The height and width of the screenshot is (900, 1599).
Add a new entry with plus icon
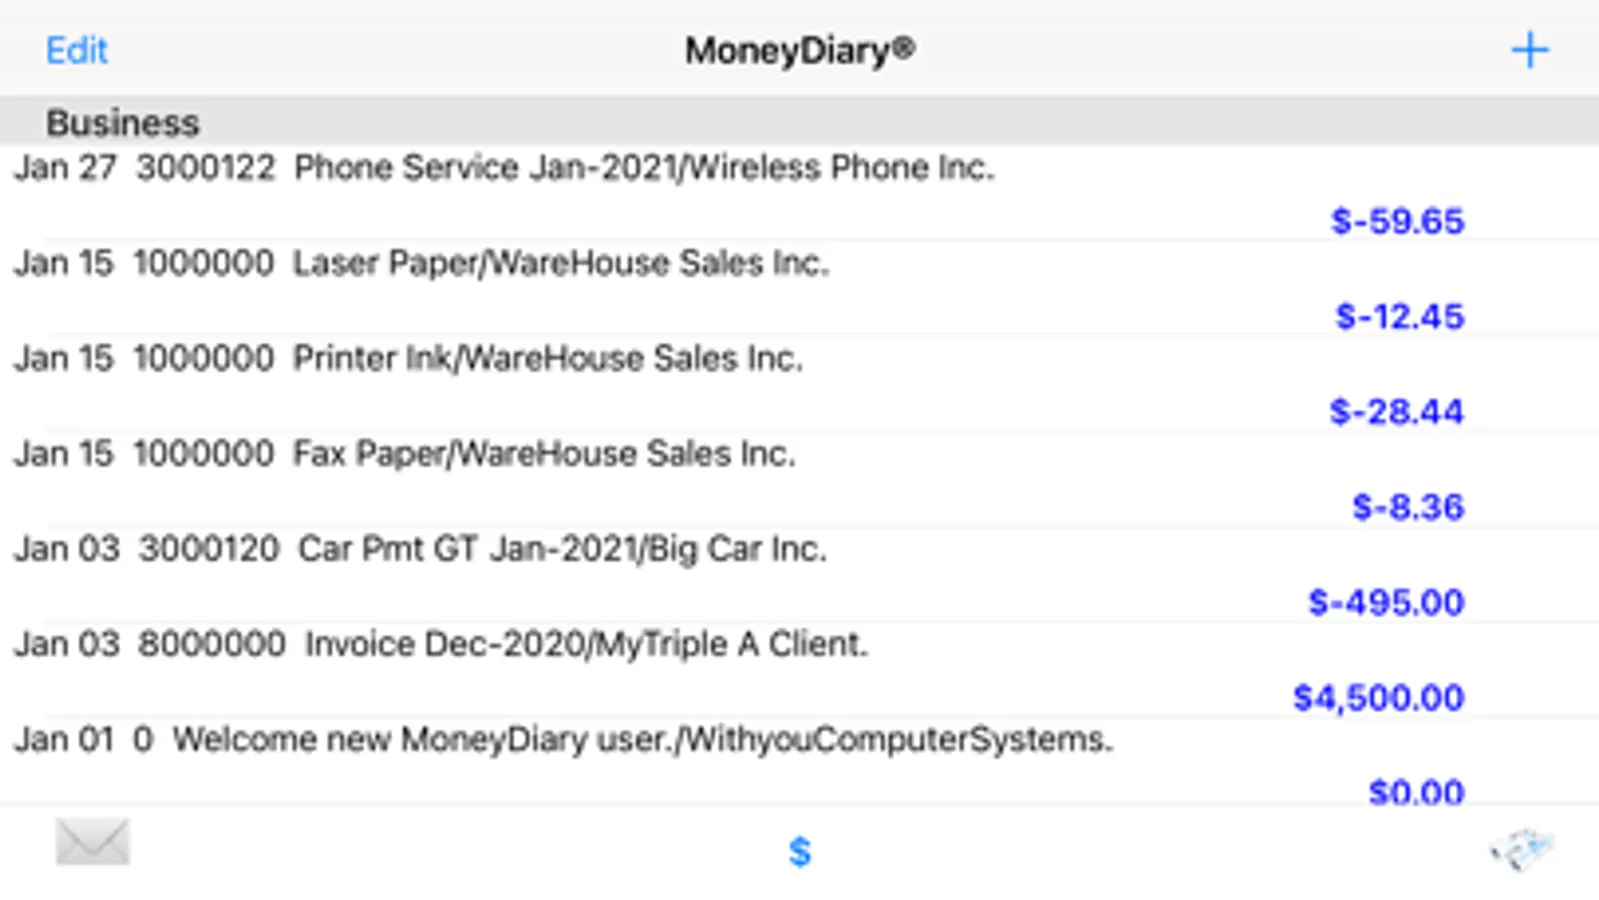point(1529,50)
